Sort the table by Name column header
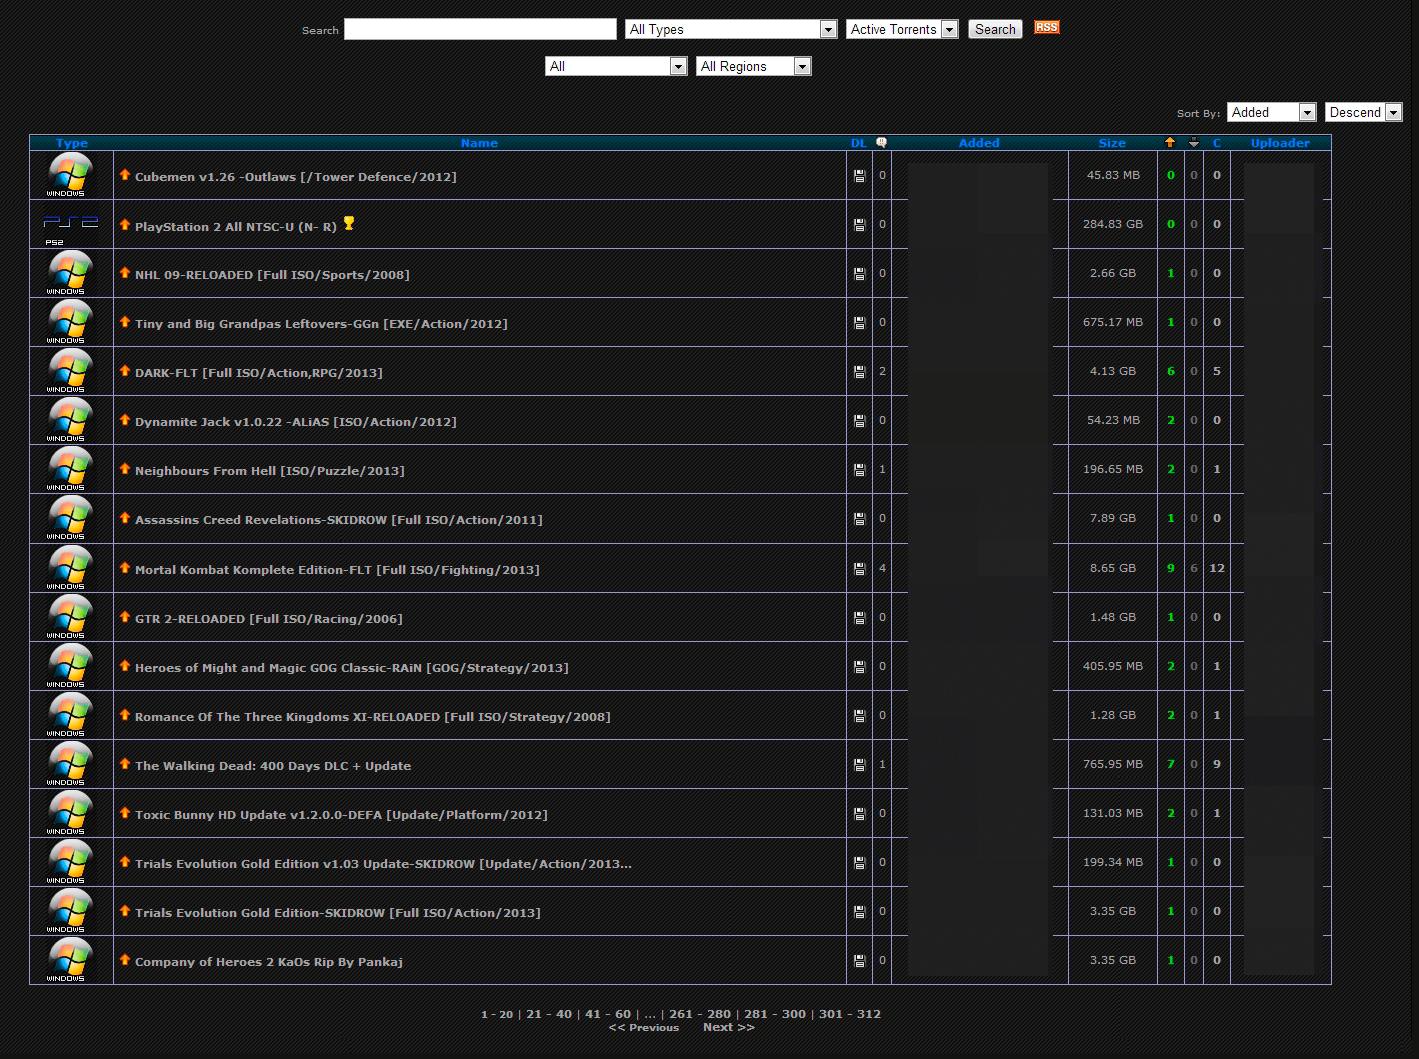This screenshot has width=1419, height=1059. pos(479,143)
